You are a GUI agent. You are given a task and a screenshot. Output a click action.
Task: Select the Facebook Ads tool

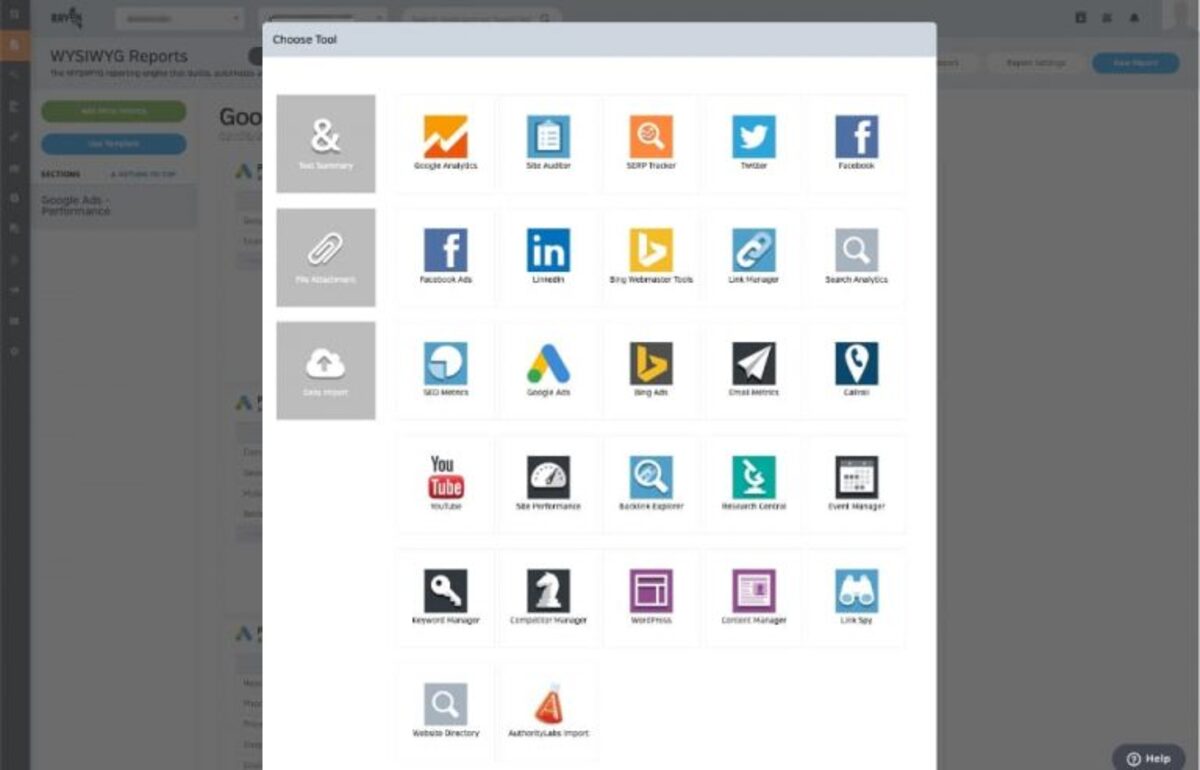coord(445,257)
